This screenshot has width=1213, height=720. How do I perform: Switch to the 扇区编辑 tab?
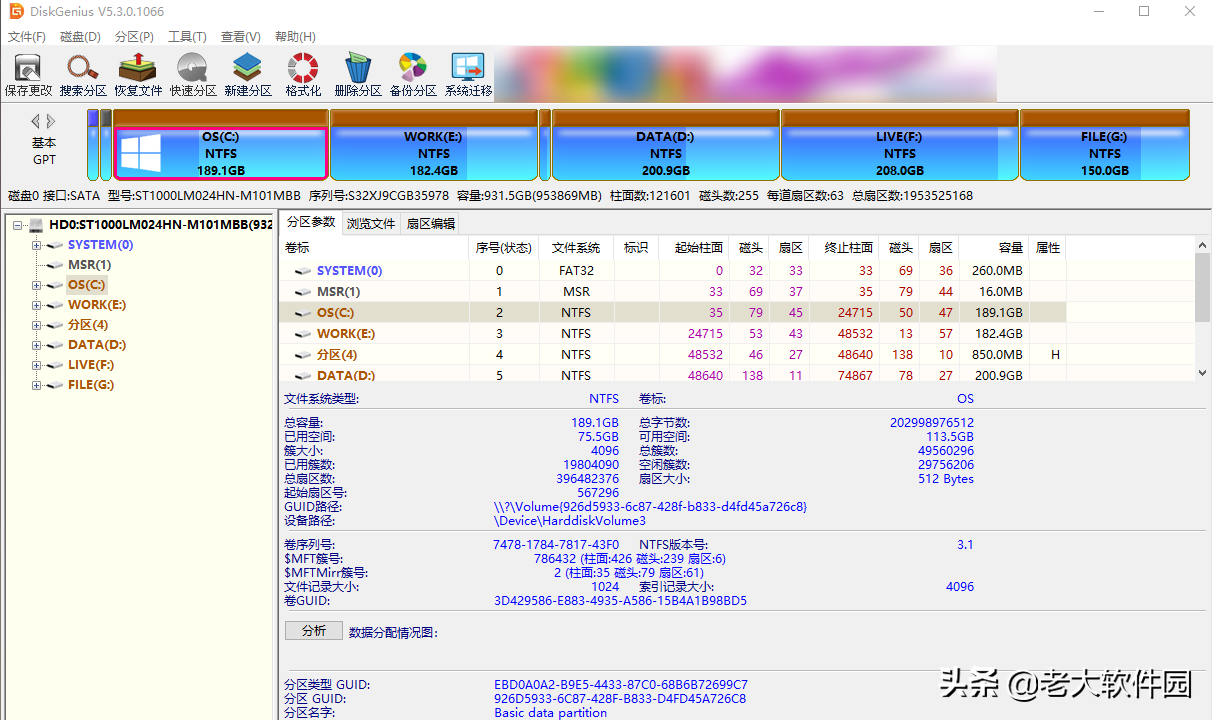[x=431, y=224]
